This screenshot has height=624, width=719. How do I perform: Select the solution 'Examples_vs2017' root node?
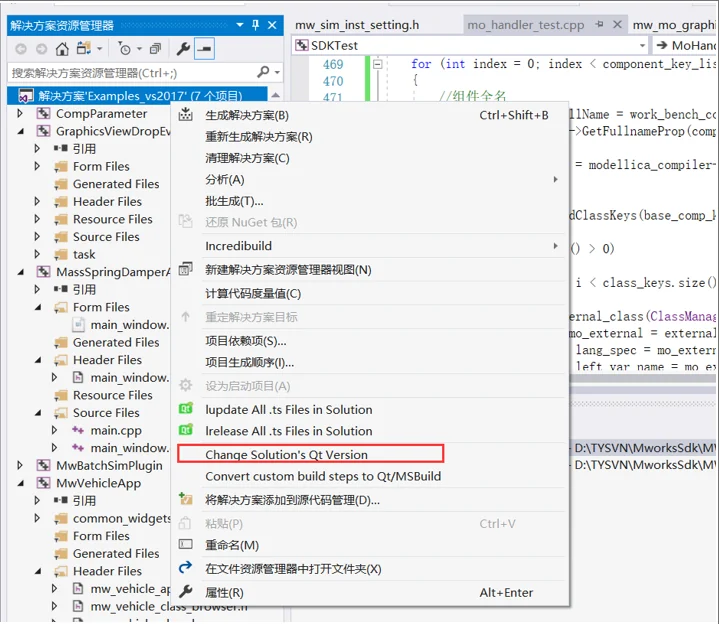139,96
